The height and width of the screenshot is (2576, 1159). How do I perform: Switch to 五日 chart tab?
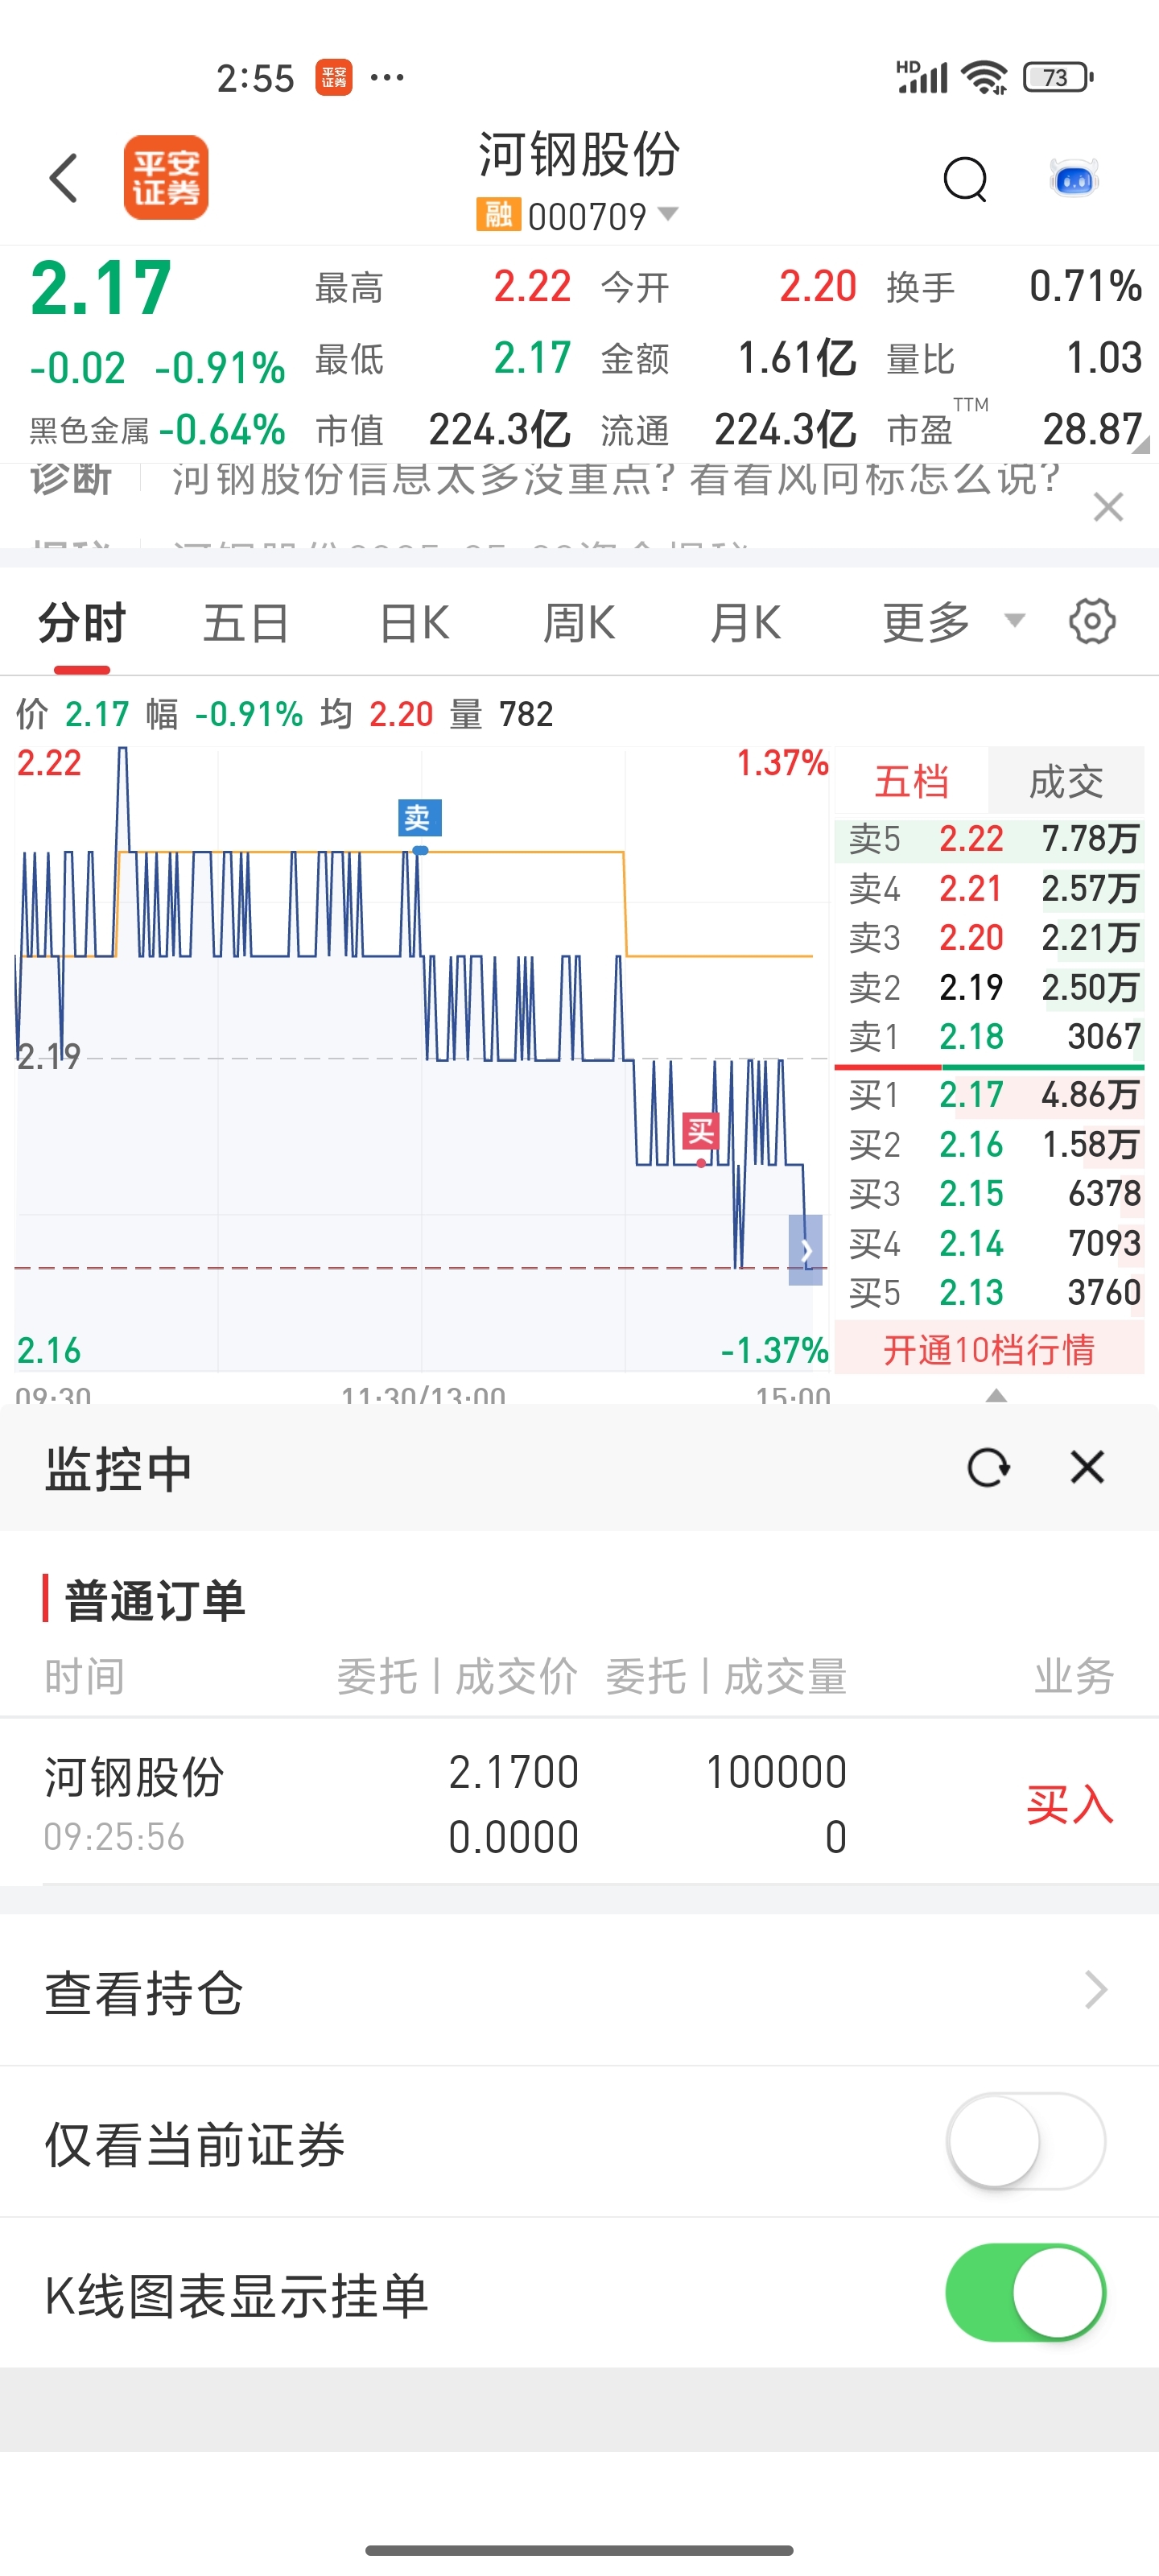[x=246, y=623]
